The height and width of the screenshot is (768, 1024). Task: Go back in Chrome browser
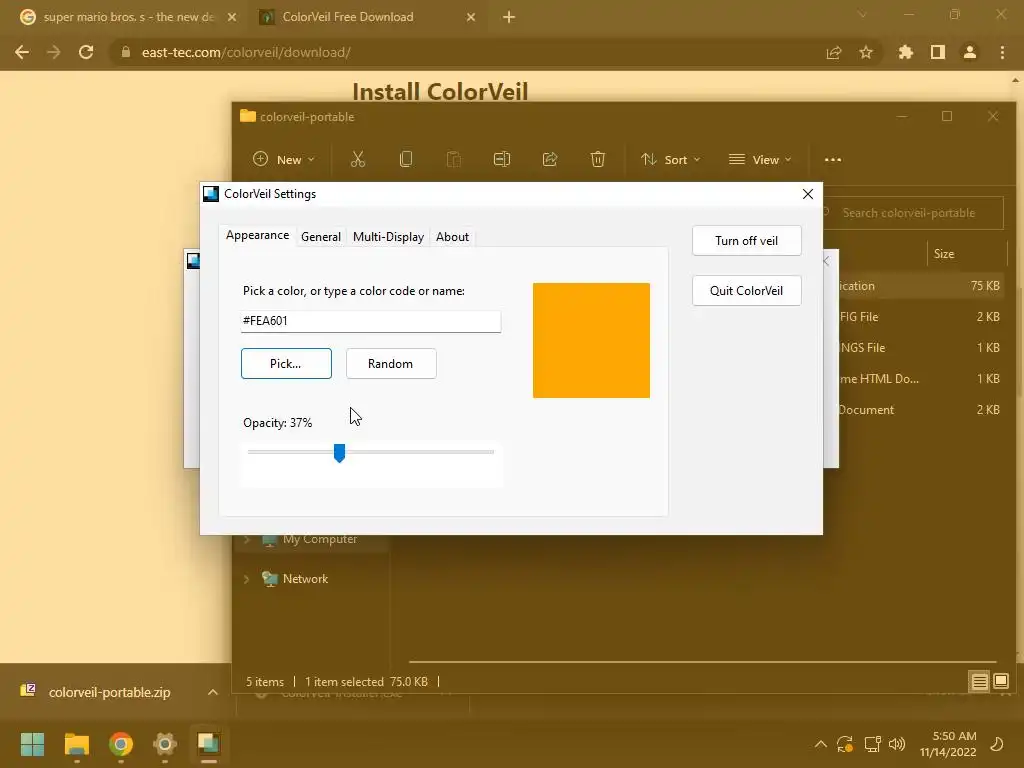pyautogui.click(x=22, y=52)
